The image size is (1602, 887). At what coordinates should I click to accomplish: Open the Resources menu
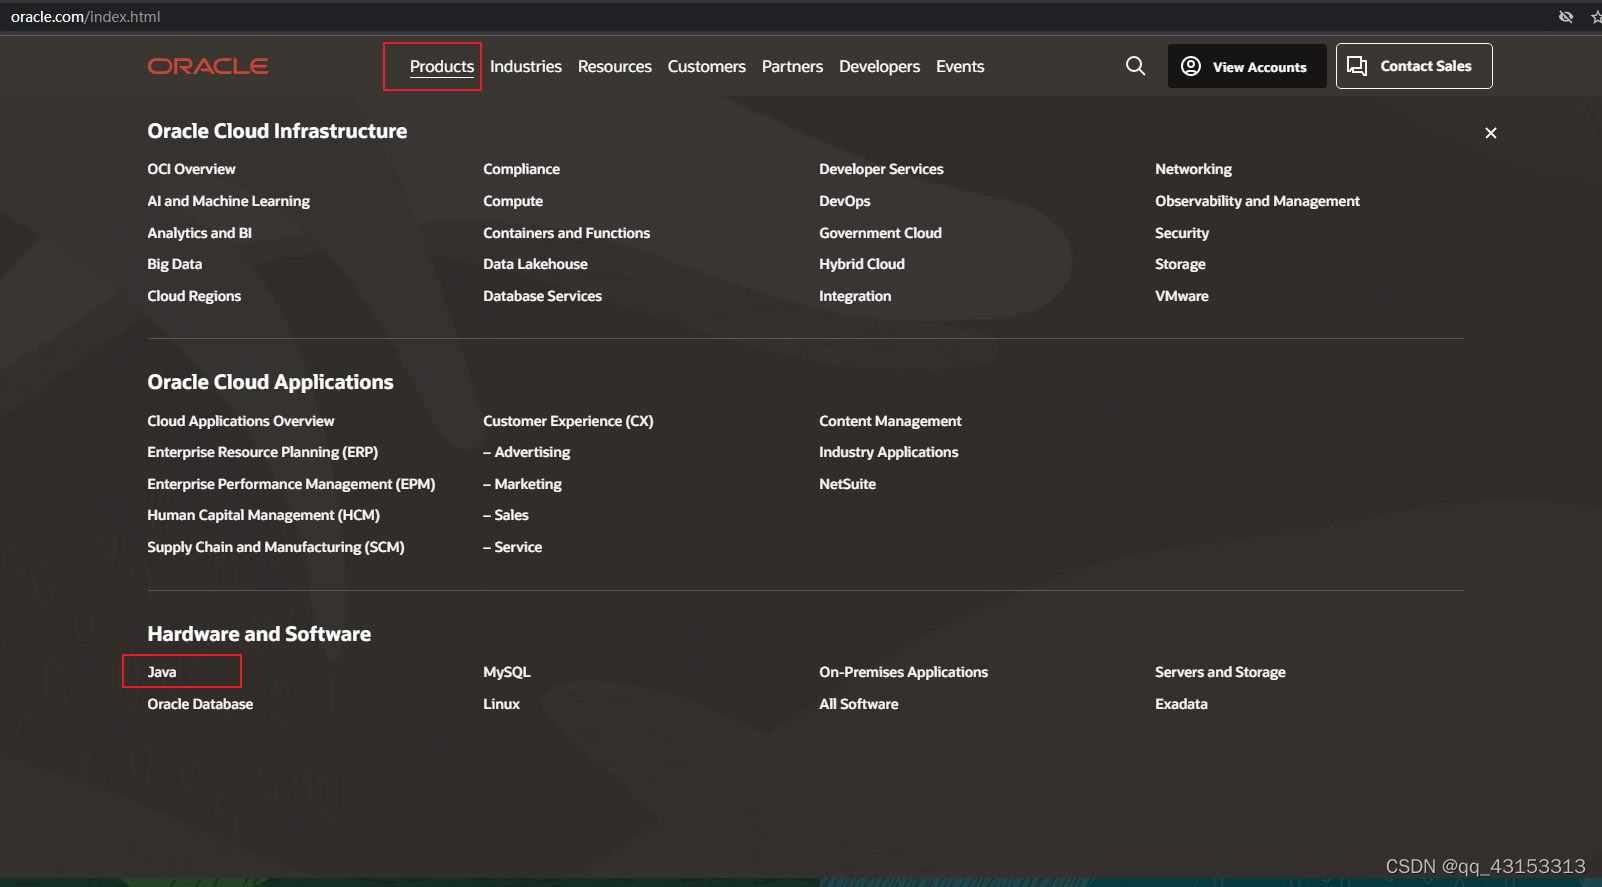pyautogui.click(x=615, y=66)
